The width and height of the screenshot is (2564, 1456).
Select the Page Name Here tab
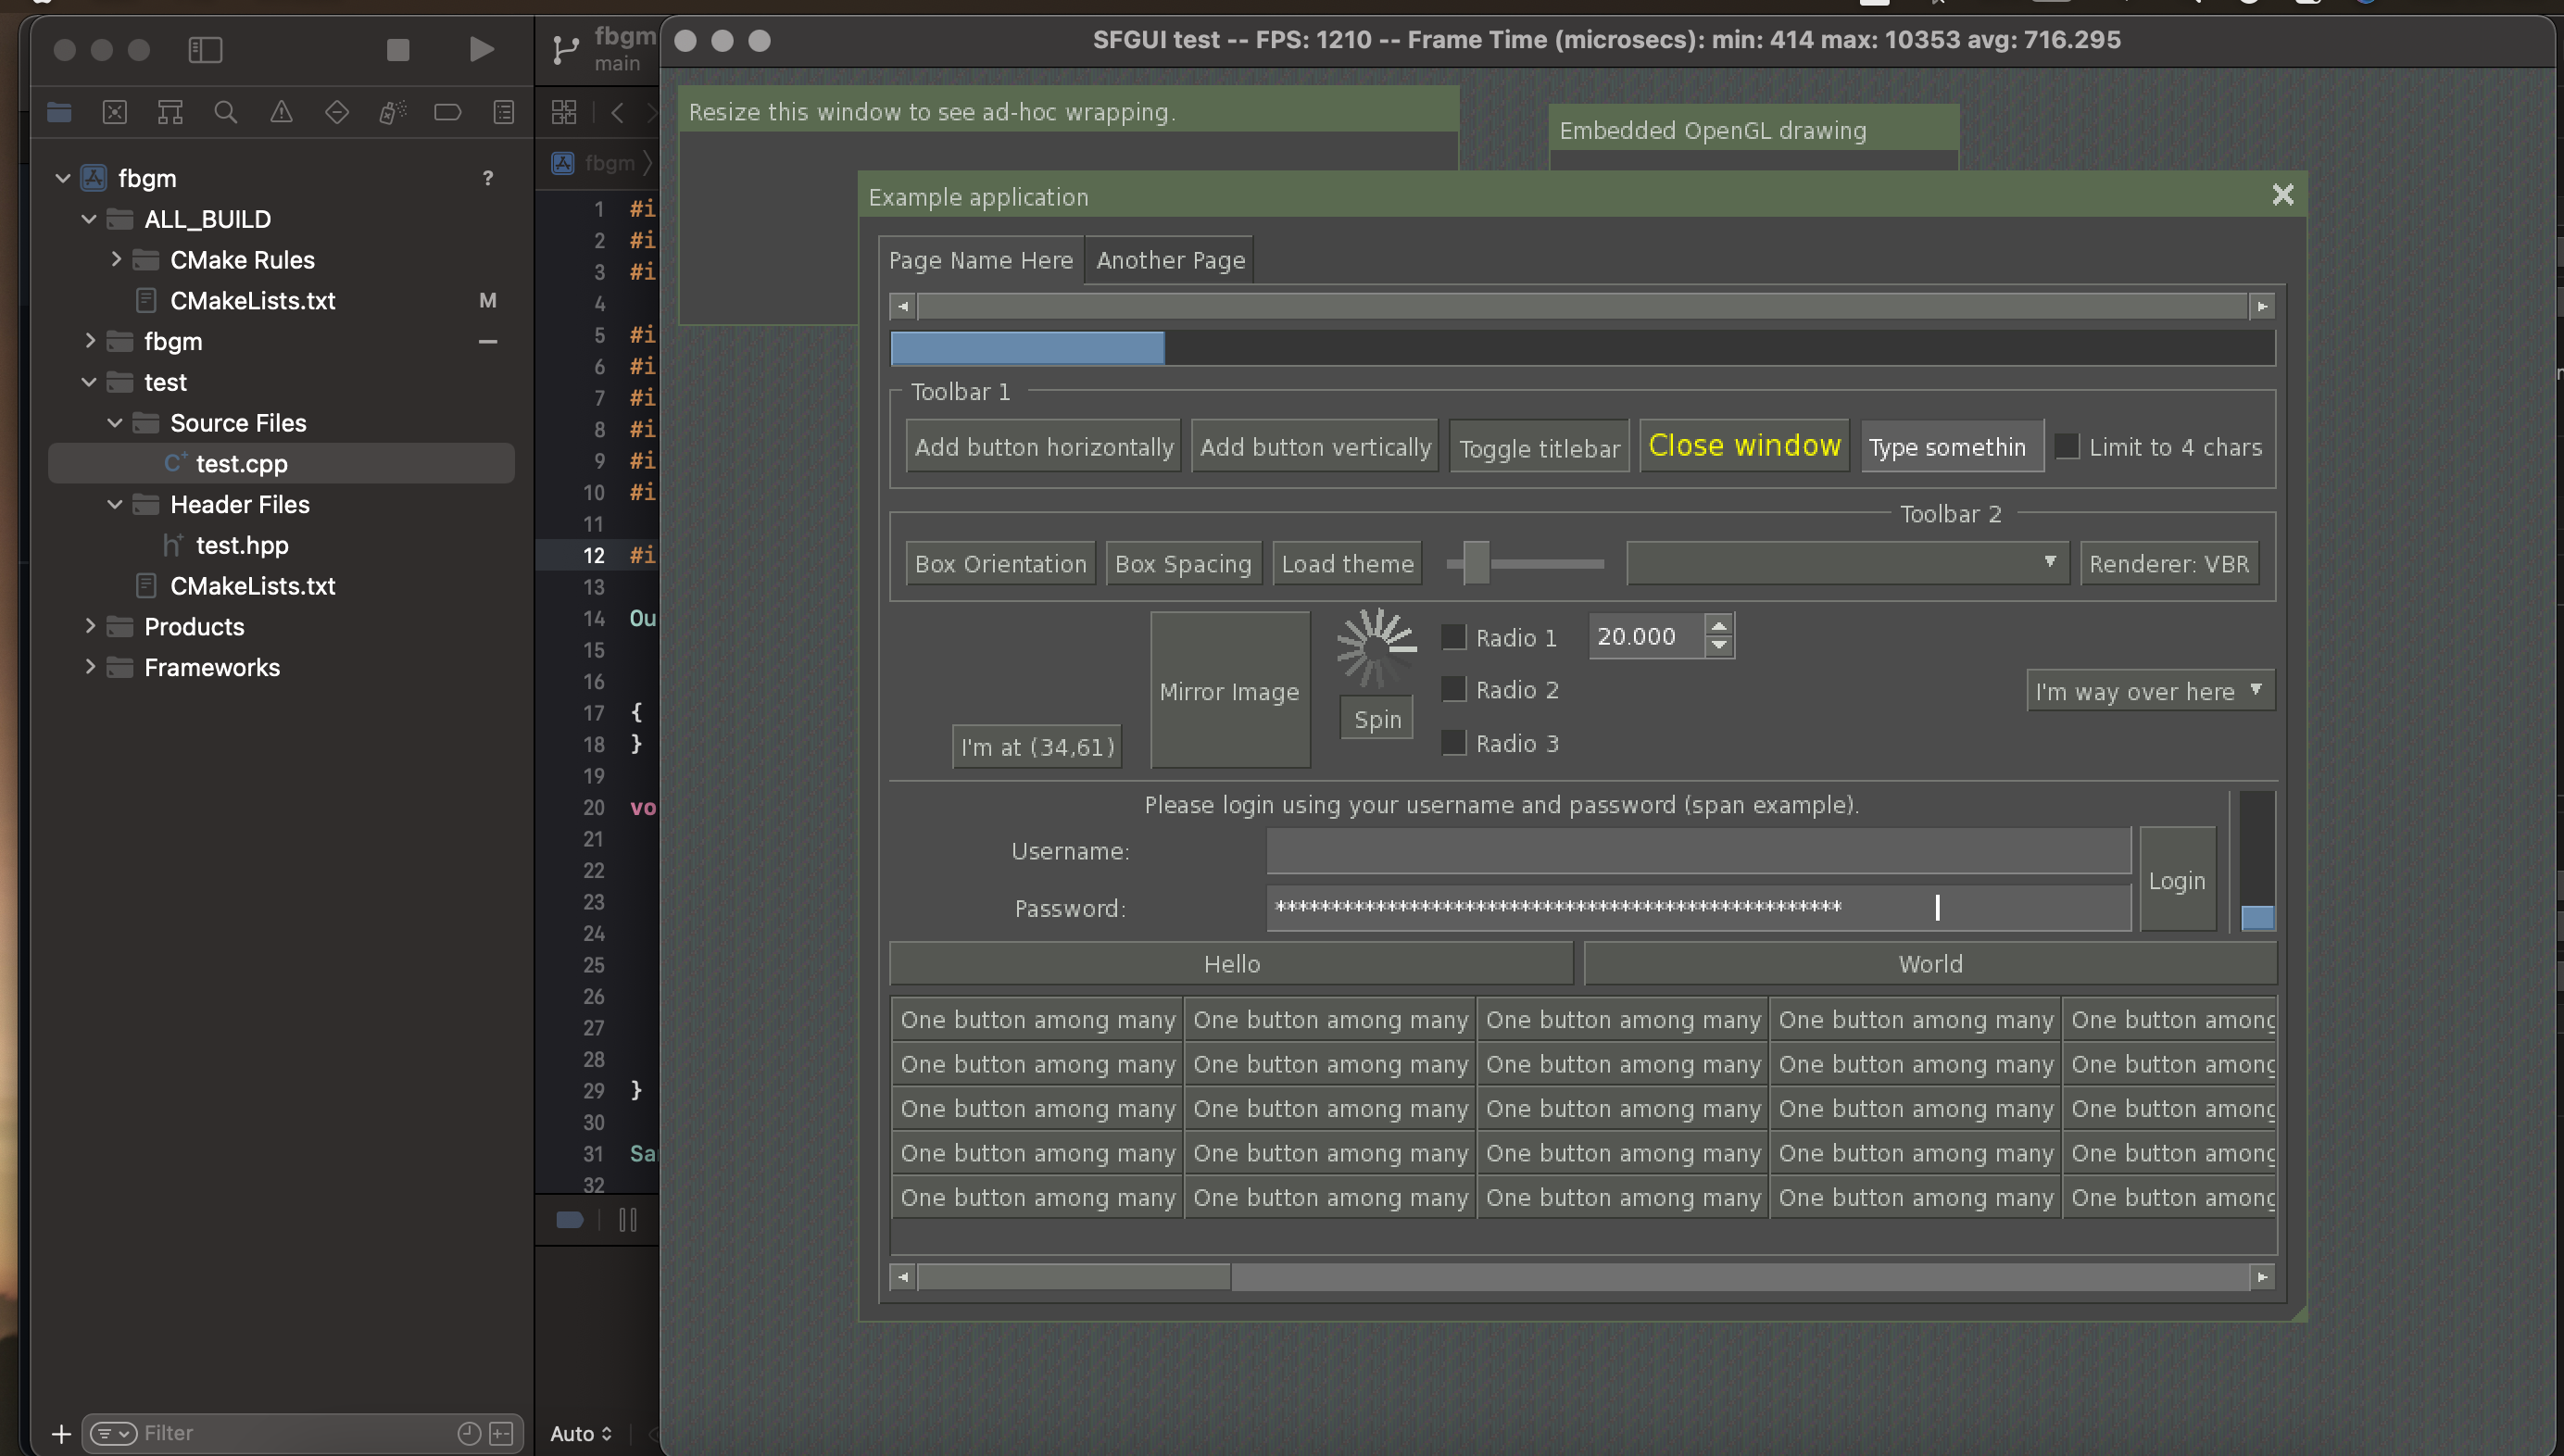[x=980, y=259]
